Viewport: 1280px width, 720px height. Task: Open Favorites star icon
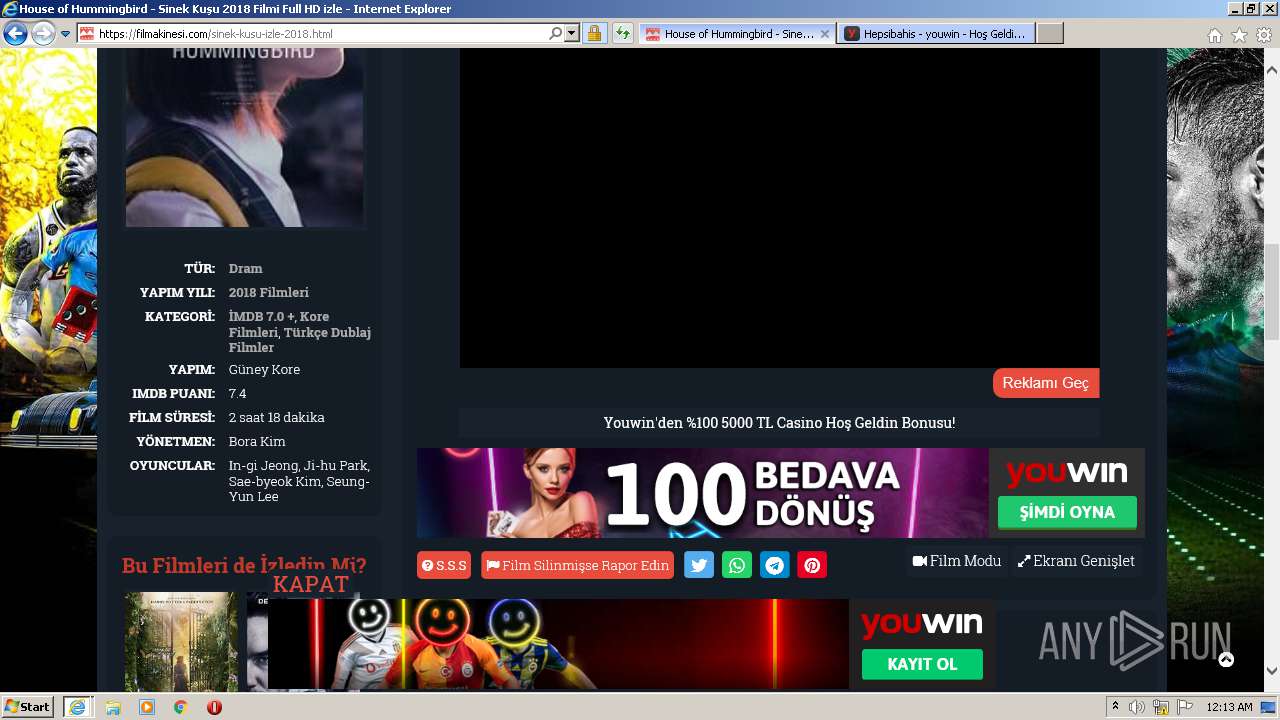(x=1239, y=35)
